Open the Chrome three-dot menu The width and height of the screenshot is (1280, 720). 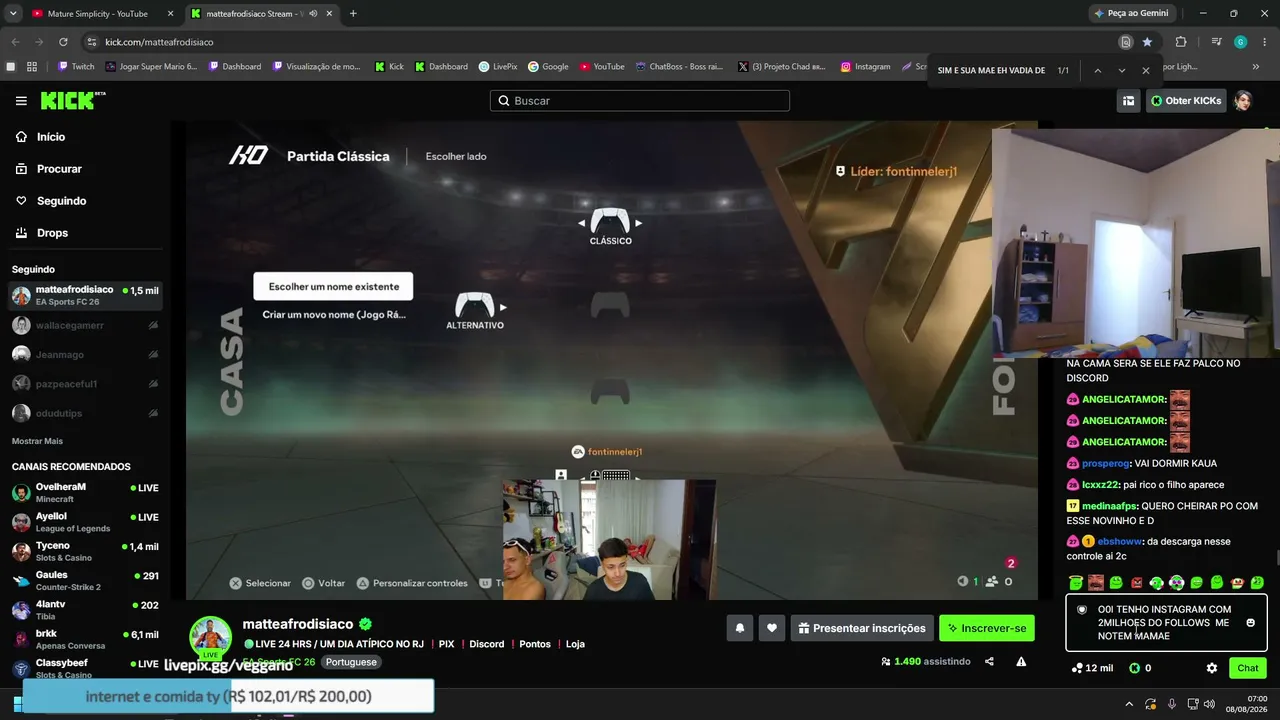click(x=1265, y=42)
